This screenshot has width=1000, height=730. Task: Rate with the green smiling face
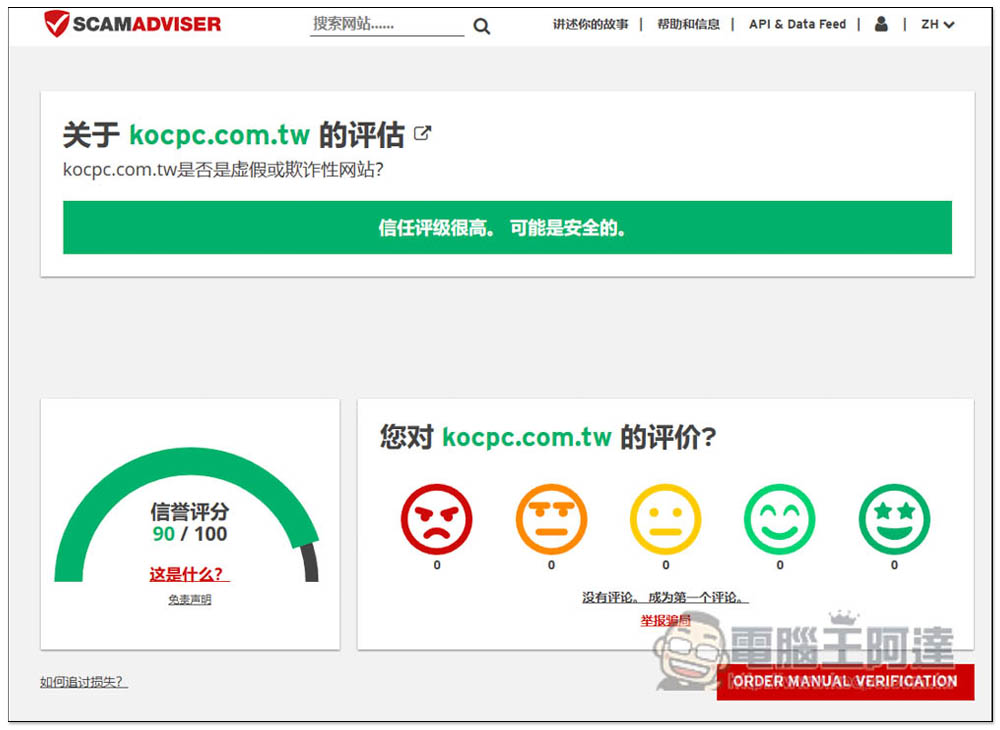coord(780,520)
